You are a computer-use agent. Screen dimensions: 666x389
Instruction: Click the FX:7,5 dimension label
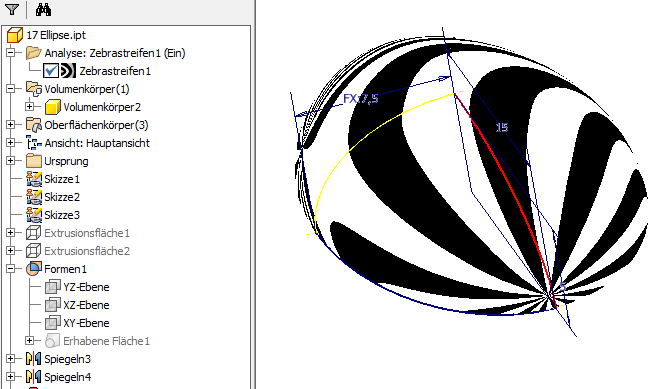[x=361, y=99]
